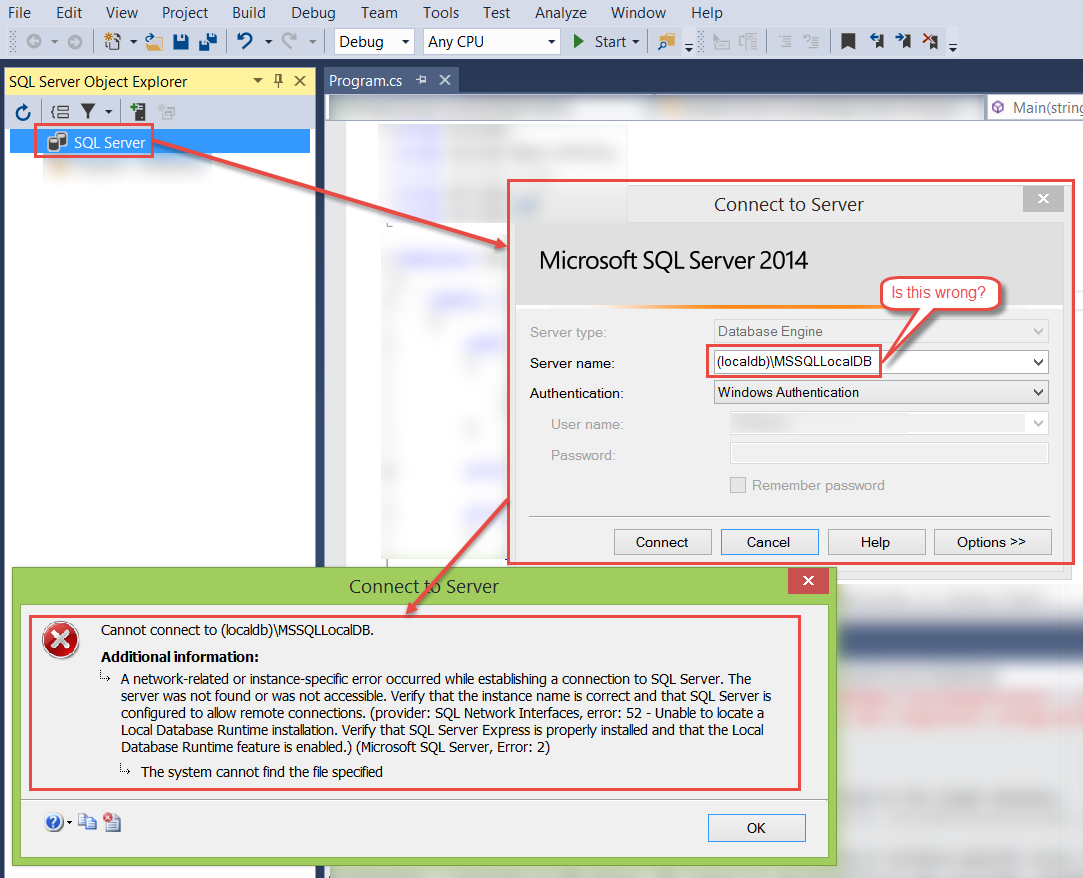The image size is (1083, 878).
Task: Click the New Project toolbar icon
Action: tap(112, 42)
